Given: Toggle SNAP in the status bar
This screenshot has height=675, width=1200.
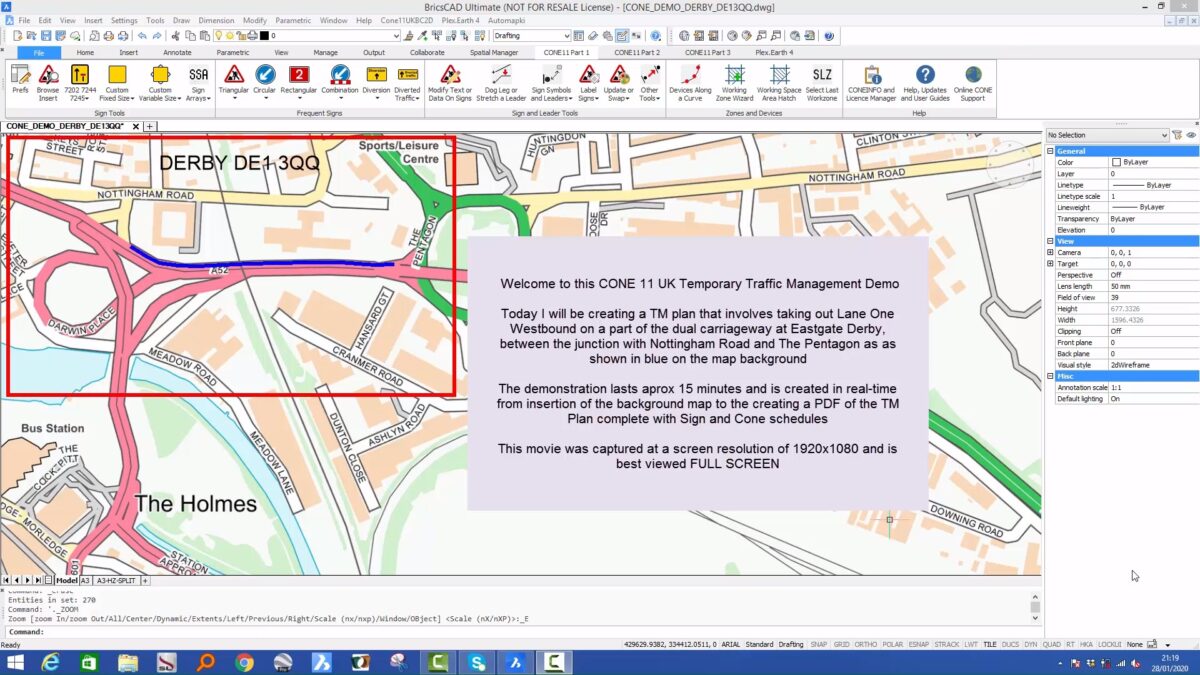Looking at the screenshot, I should pyautogui.click(x=819, y=645).
